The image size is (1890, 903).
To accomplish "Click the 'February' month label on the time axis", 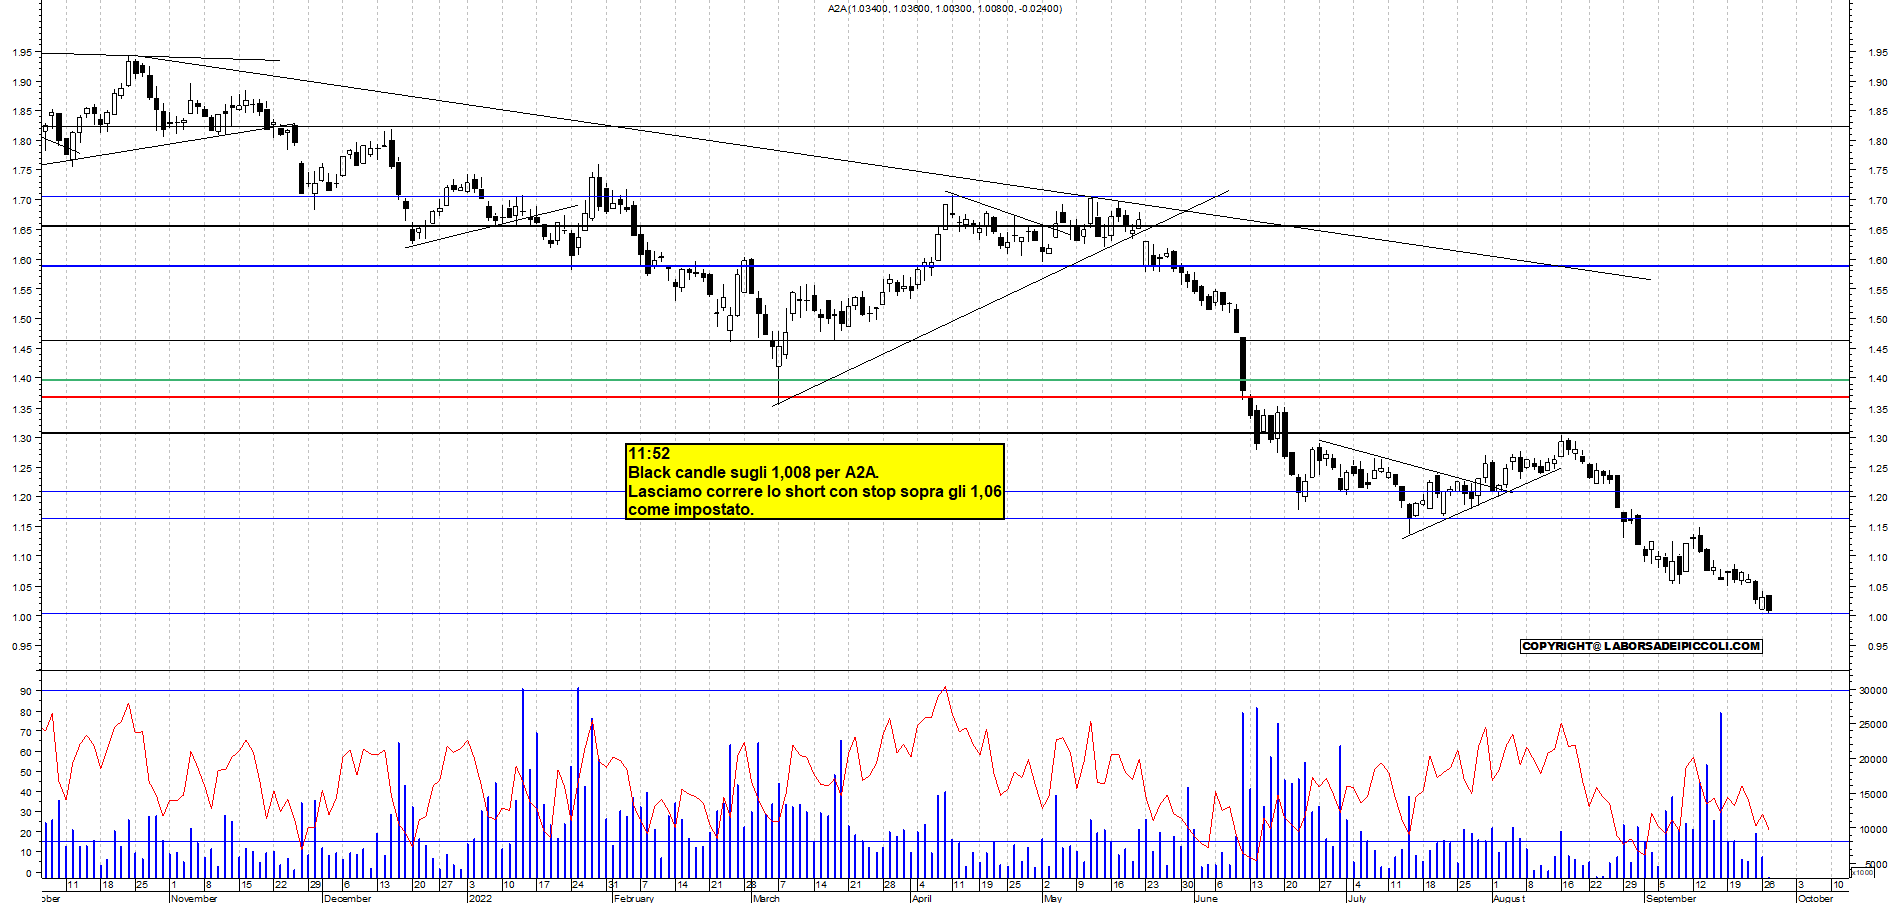I will pos(634,898).
